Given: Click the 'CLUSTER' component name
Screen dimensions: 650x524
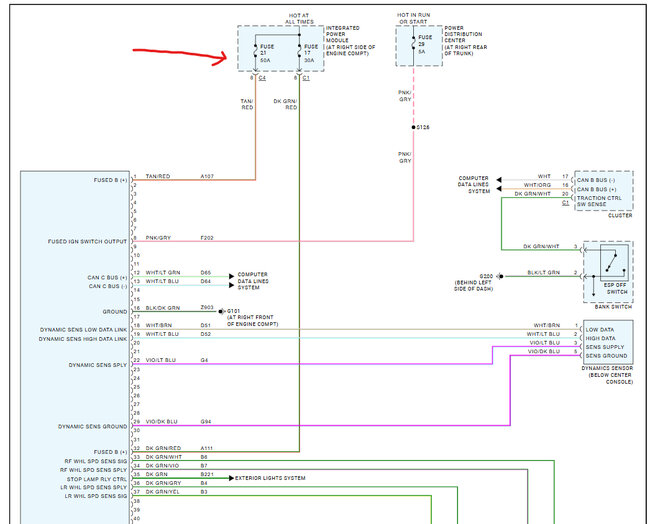Looking at the screenshot, I should pyautogui.click(x=620, y=215).
